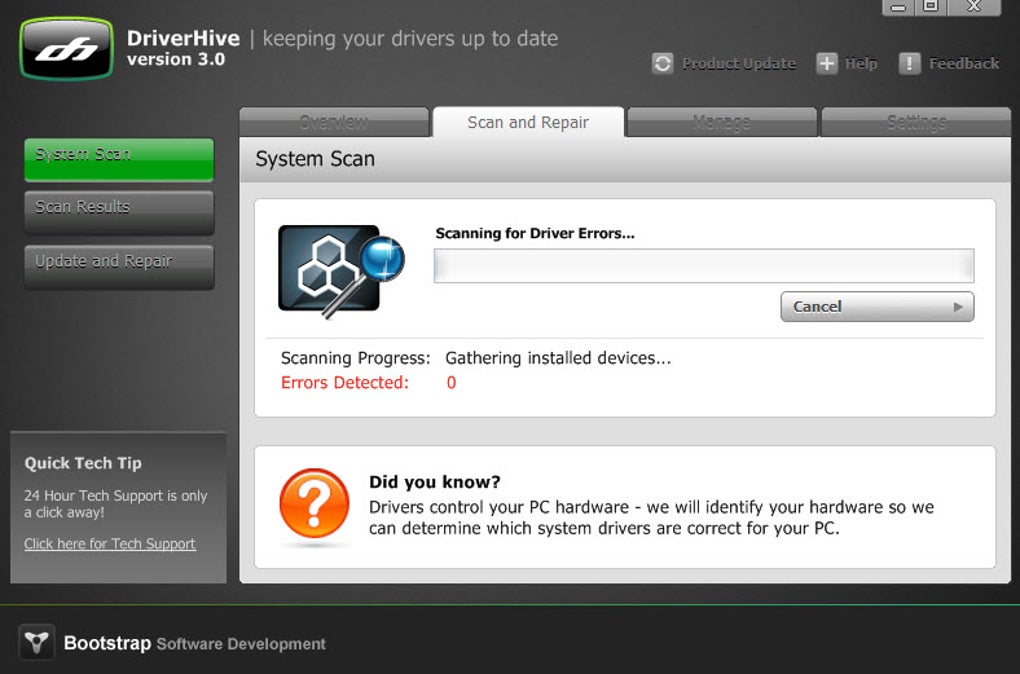Select System Scan in the sidebar
Viewport: 1020px width, 674px height.
[119, 159]
